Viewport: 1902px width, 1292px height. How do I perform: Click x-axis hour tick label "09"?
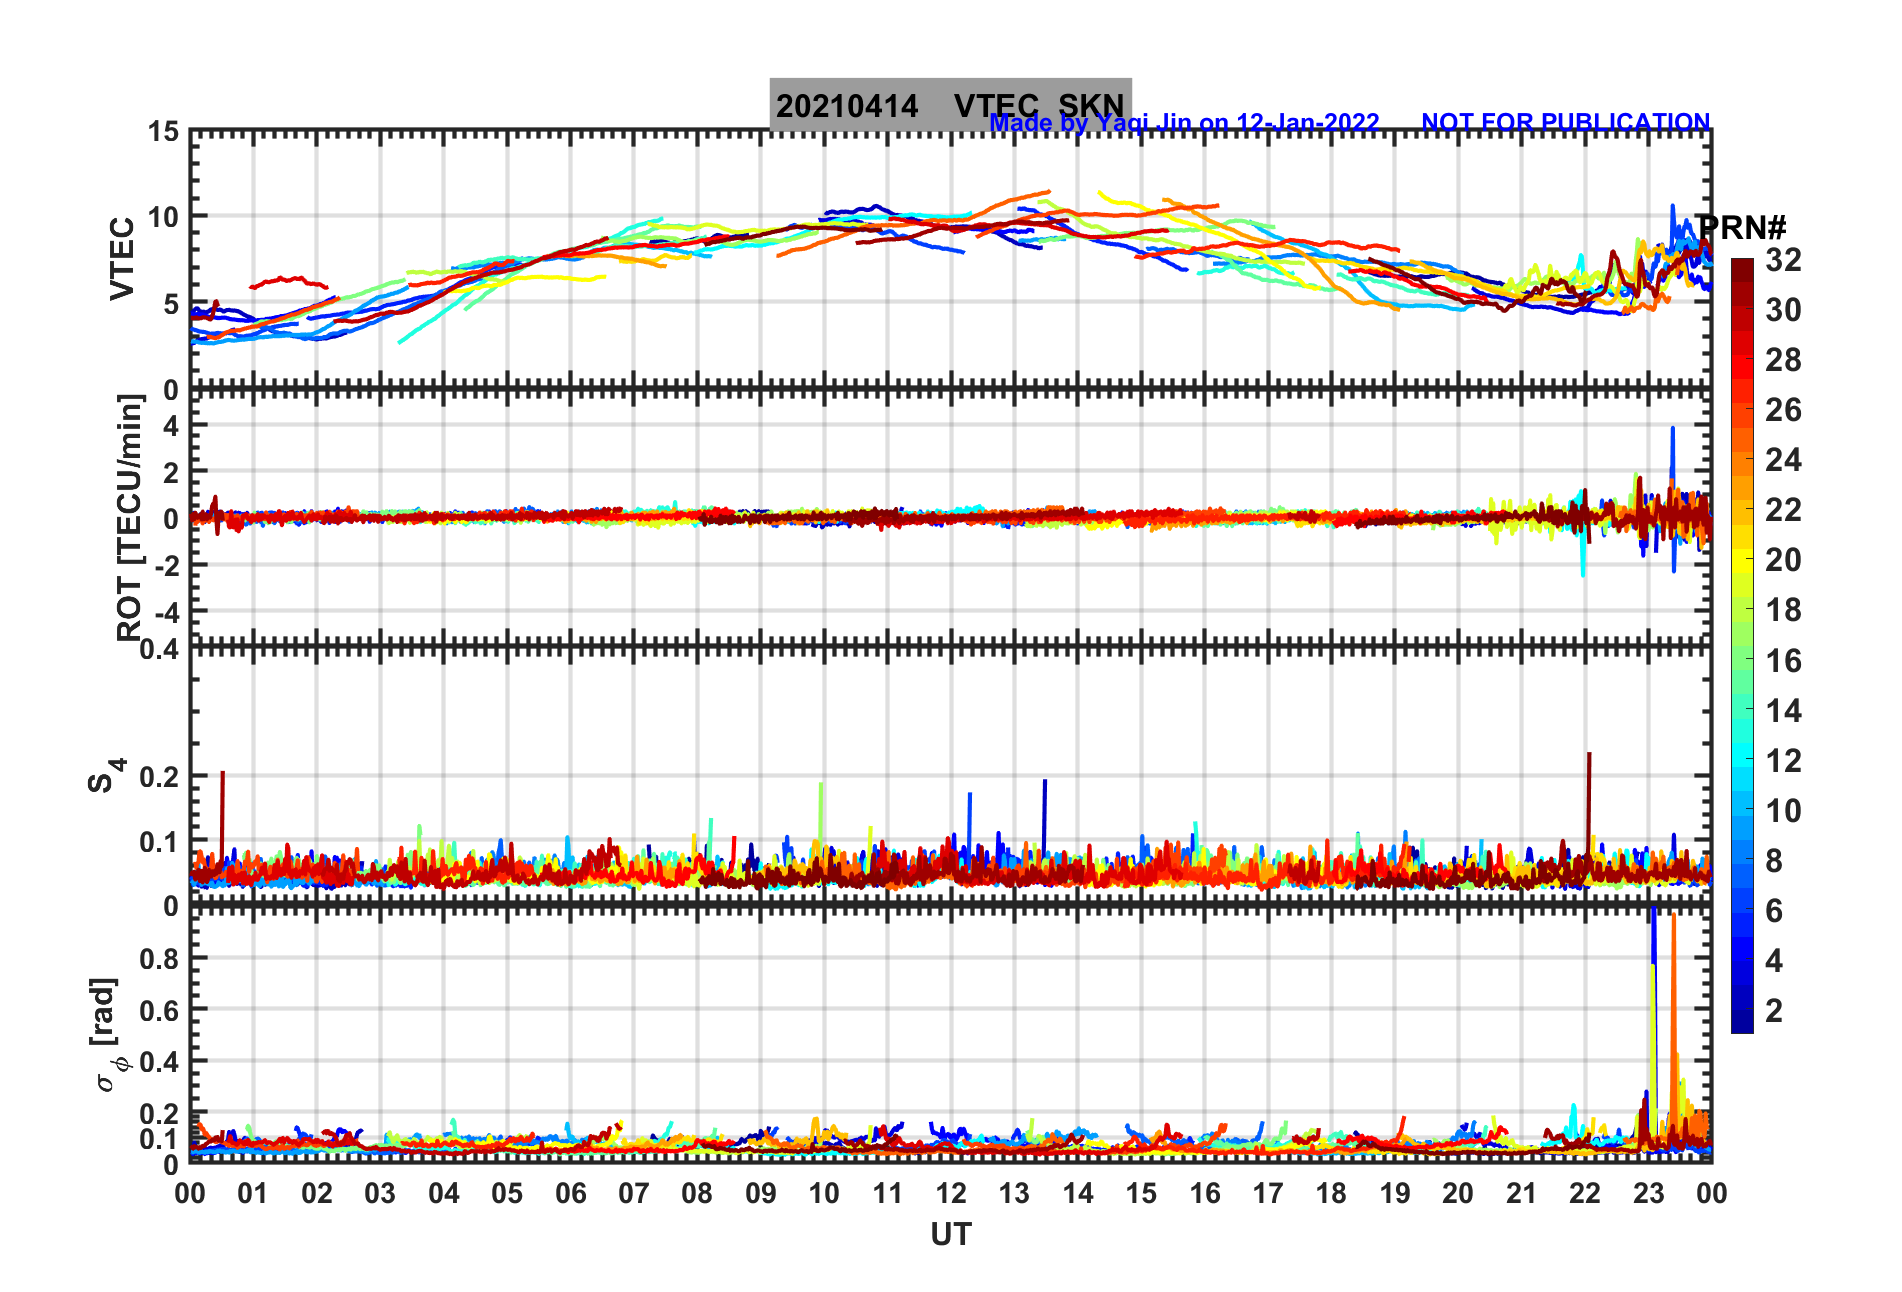761,1193
